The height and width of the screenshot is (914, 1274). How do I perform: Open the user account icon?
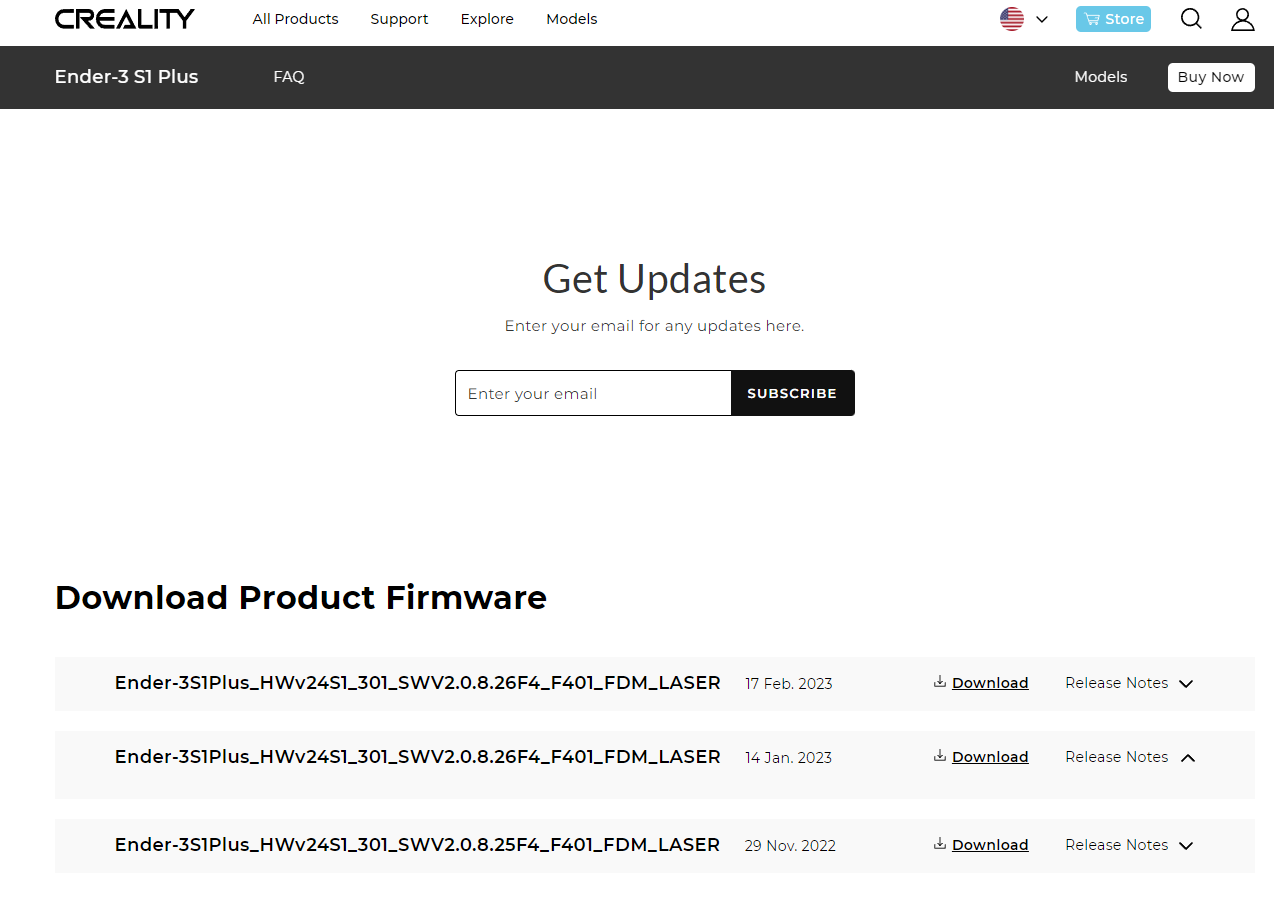pyautogui.click(x=1242, y=19)
